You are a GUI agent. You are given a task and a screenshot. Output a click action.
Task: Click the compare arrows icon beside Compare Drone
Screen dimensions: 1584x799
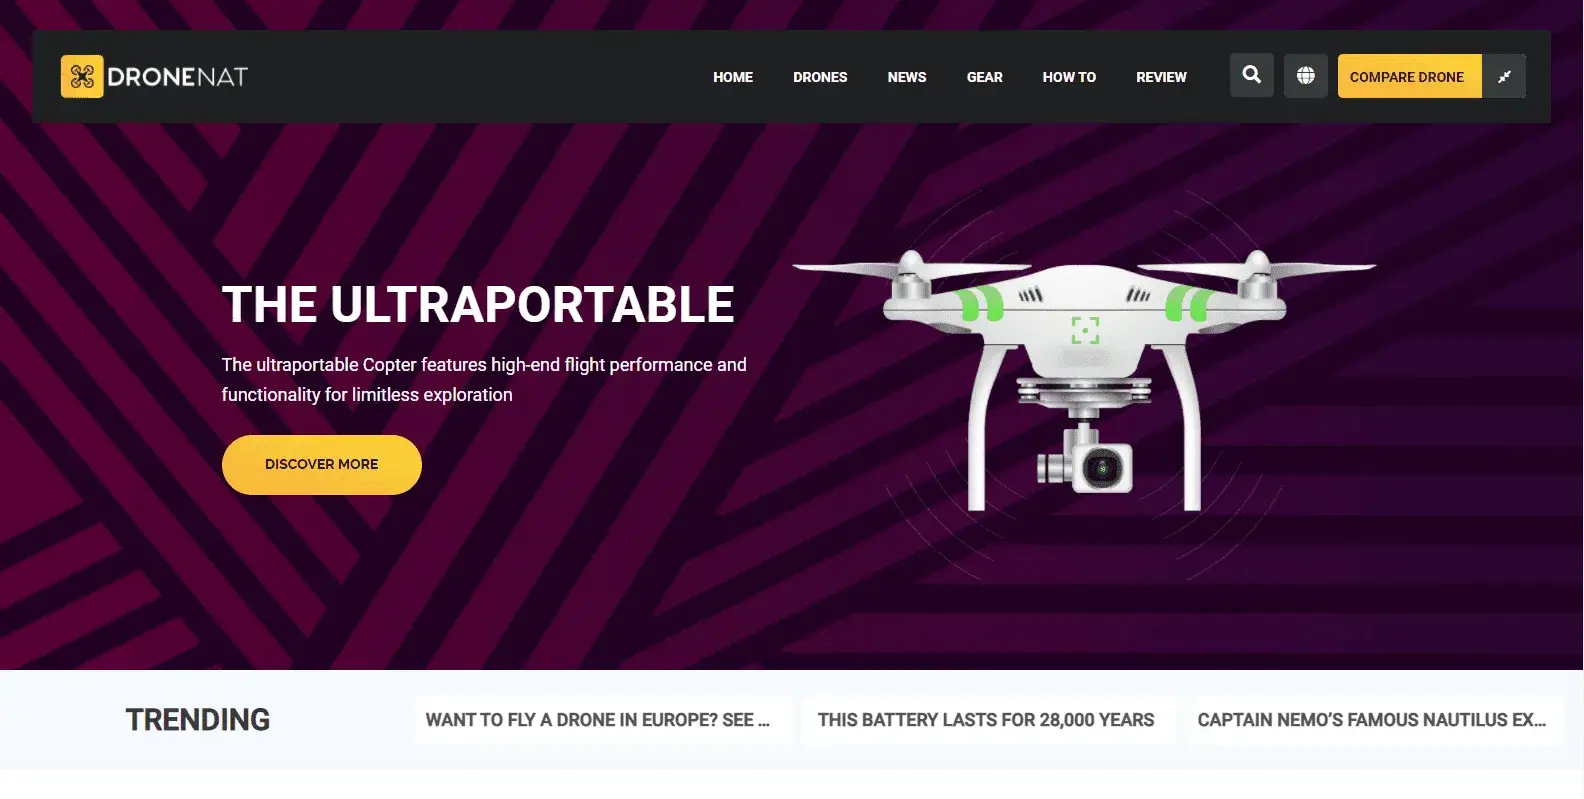click(x=1504, y=76)
